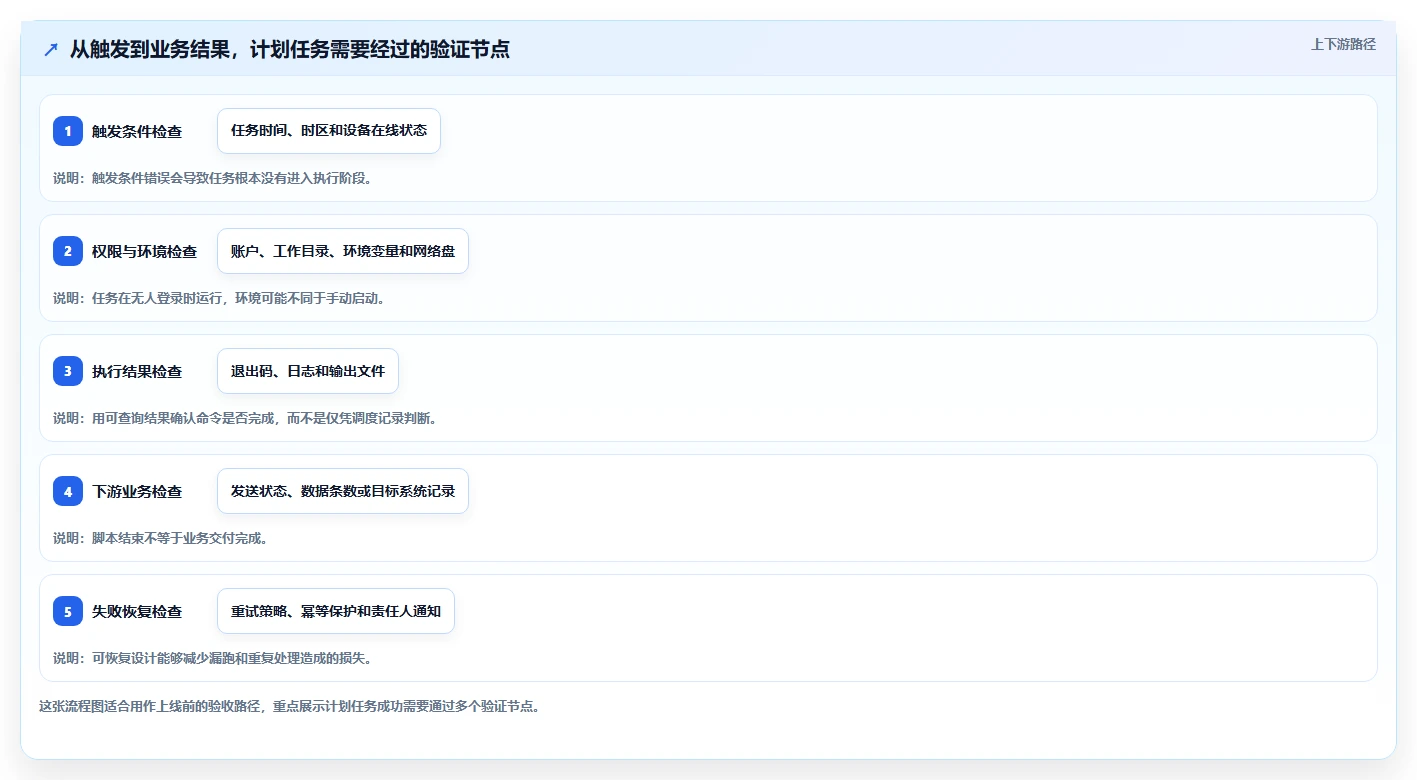This screenshot has height=780, width=1417.
Task: Click the 执行结果检查 step title
Action: [x=137, y=371]
